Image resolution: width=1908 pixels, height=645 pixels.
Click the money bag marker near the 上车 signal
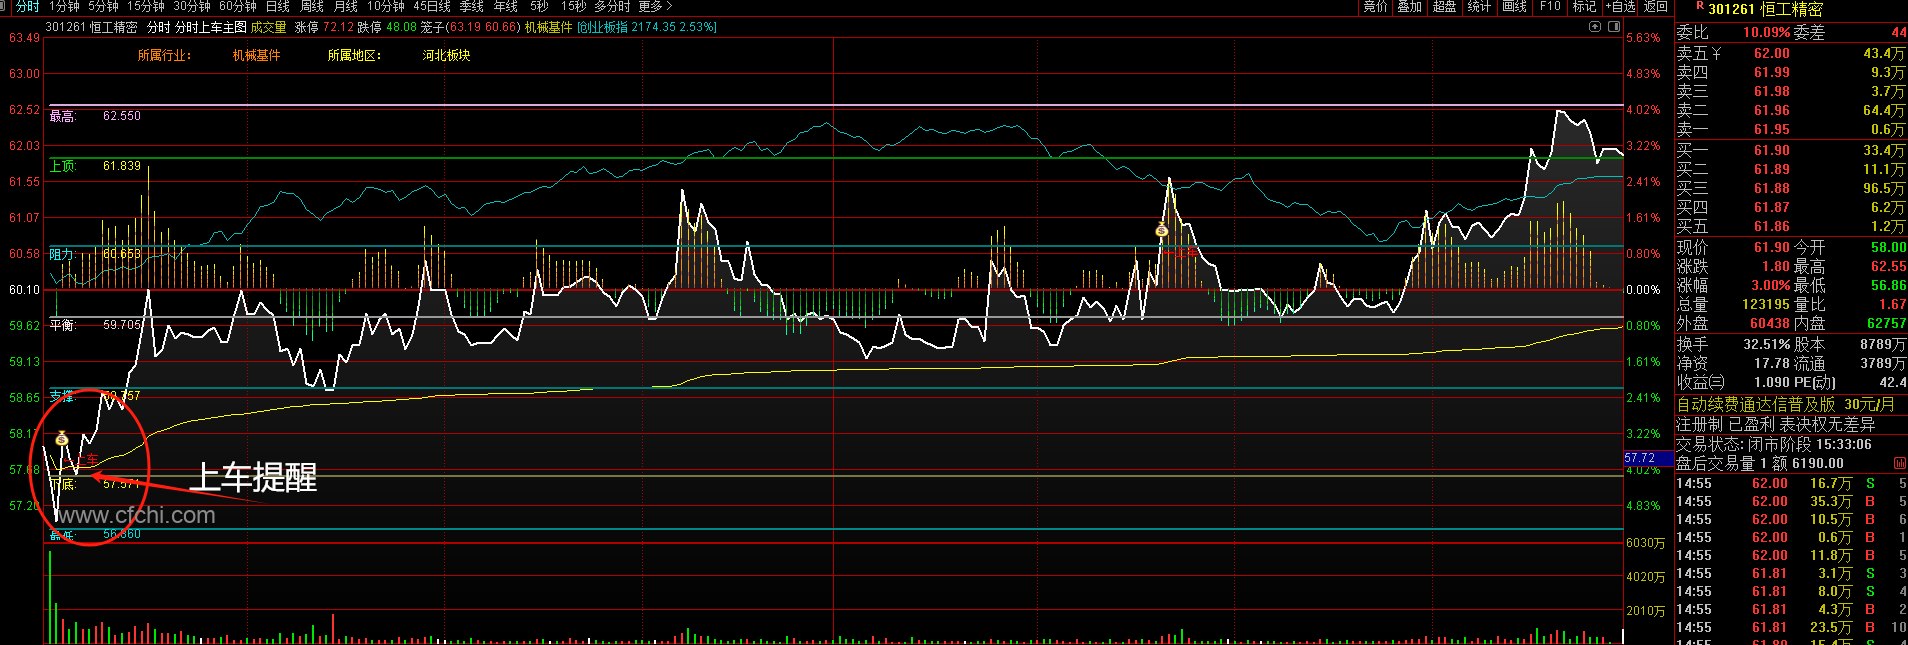tap(62, 438)
